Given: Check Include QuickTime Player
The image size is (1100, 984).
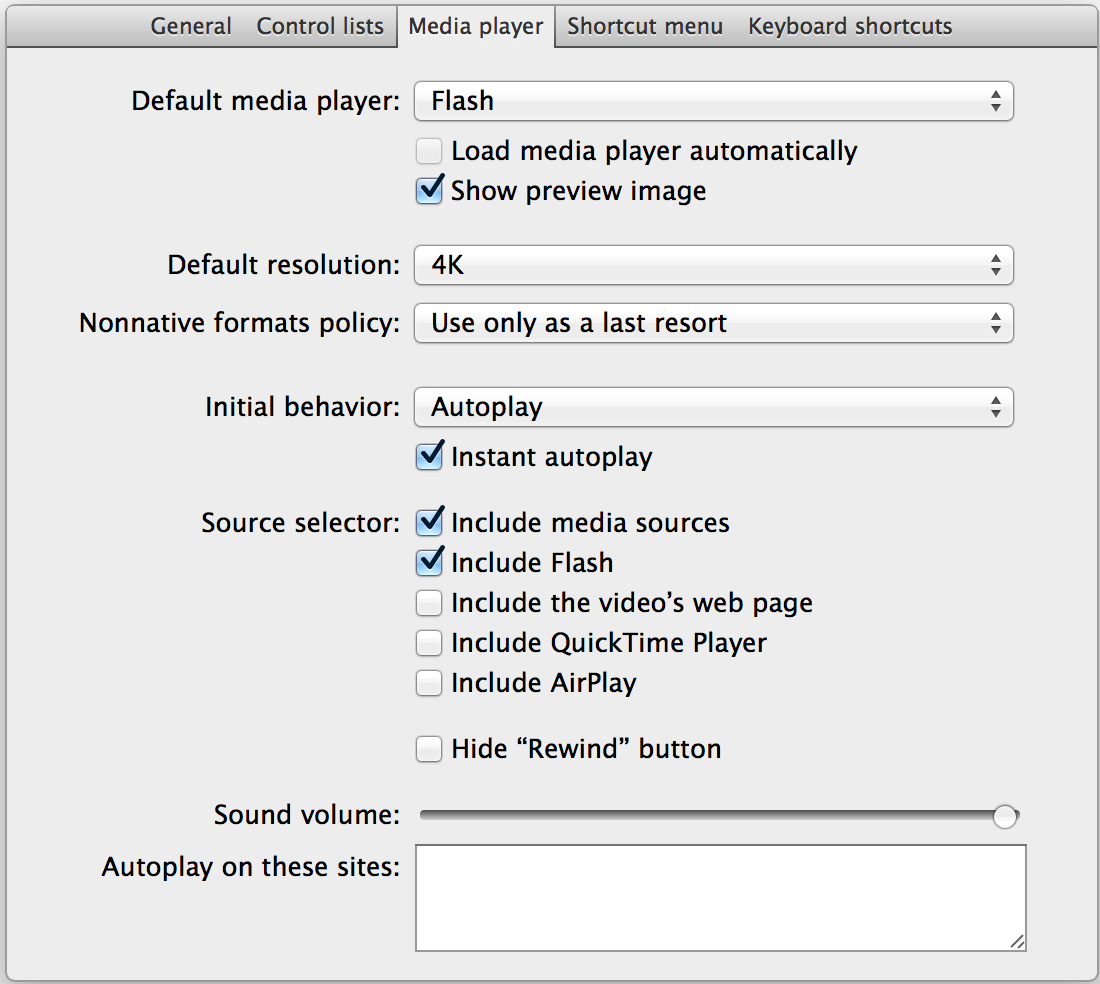Looking at the screenshot, I should click(429, 642).
